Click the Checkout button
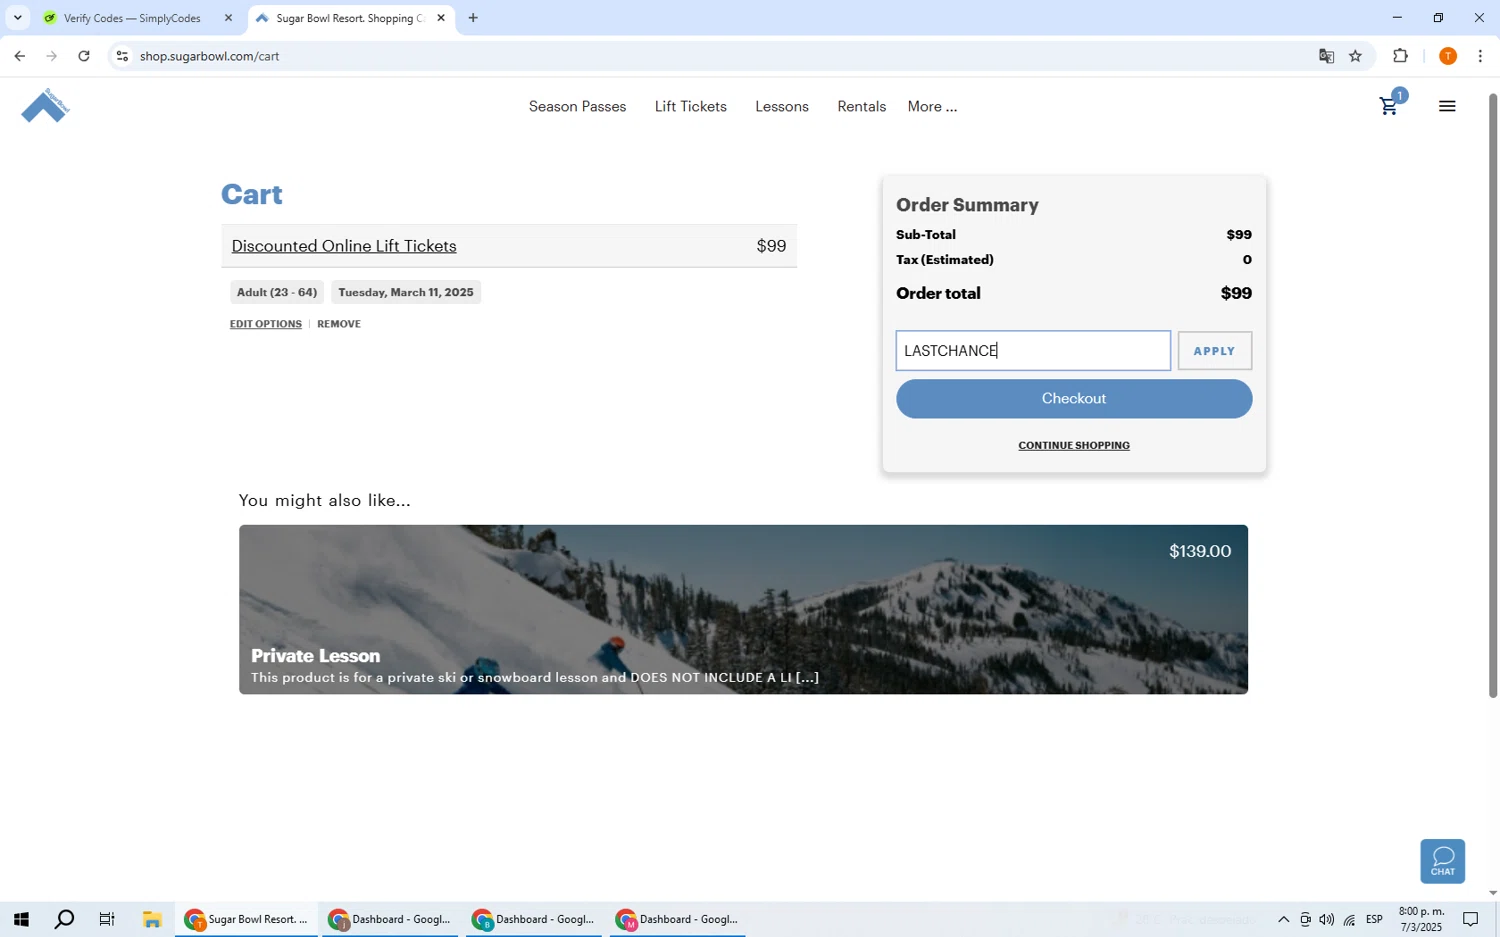The width and height of the screenshot is (1500, 937). 1074,398
